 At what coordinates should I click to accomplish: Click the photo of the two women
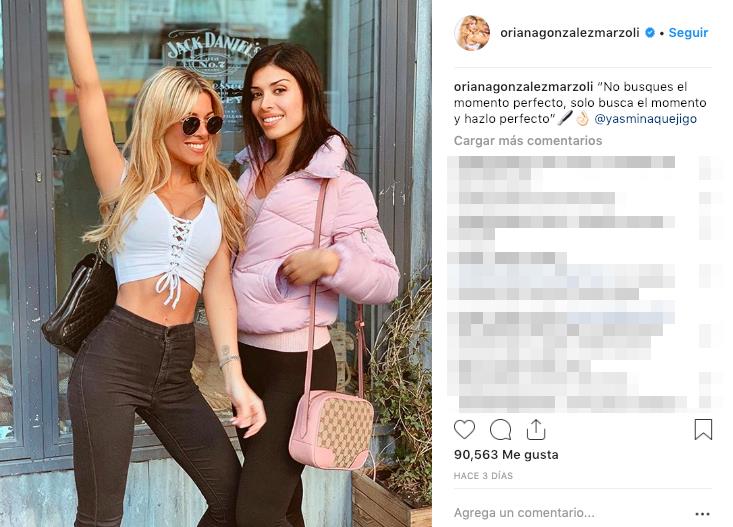[216, 263]
